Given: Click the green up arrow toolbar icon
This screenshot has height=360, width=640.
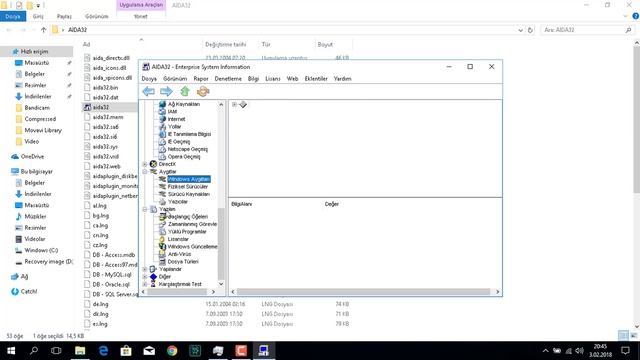Looking at the screenshot, I should click(x=185, y=91).
